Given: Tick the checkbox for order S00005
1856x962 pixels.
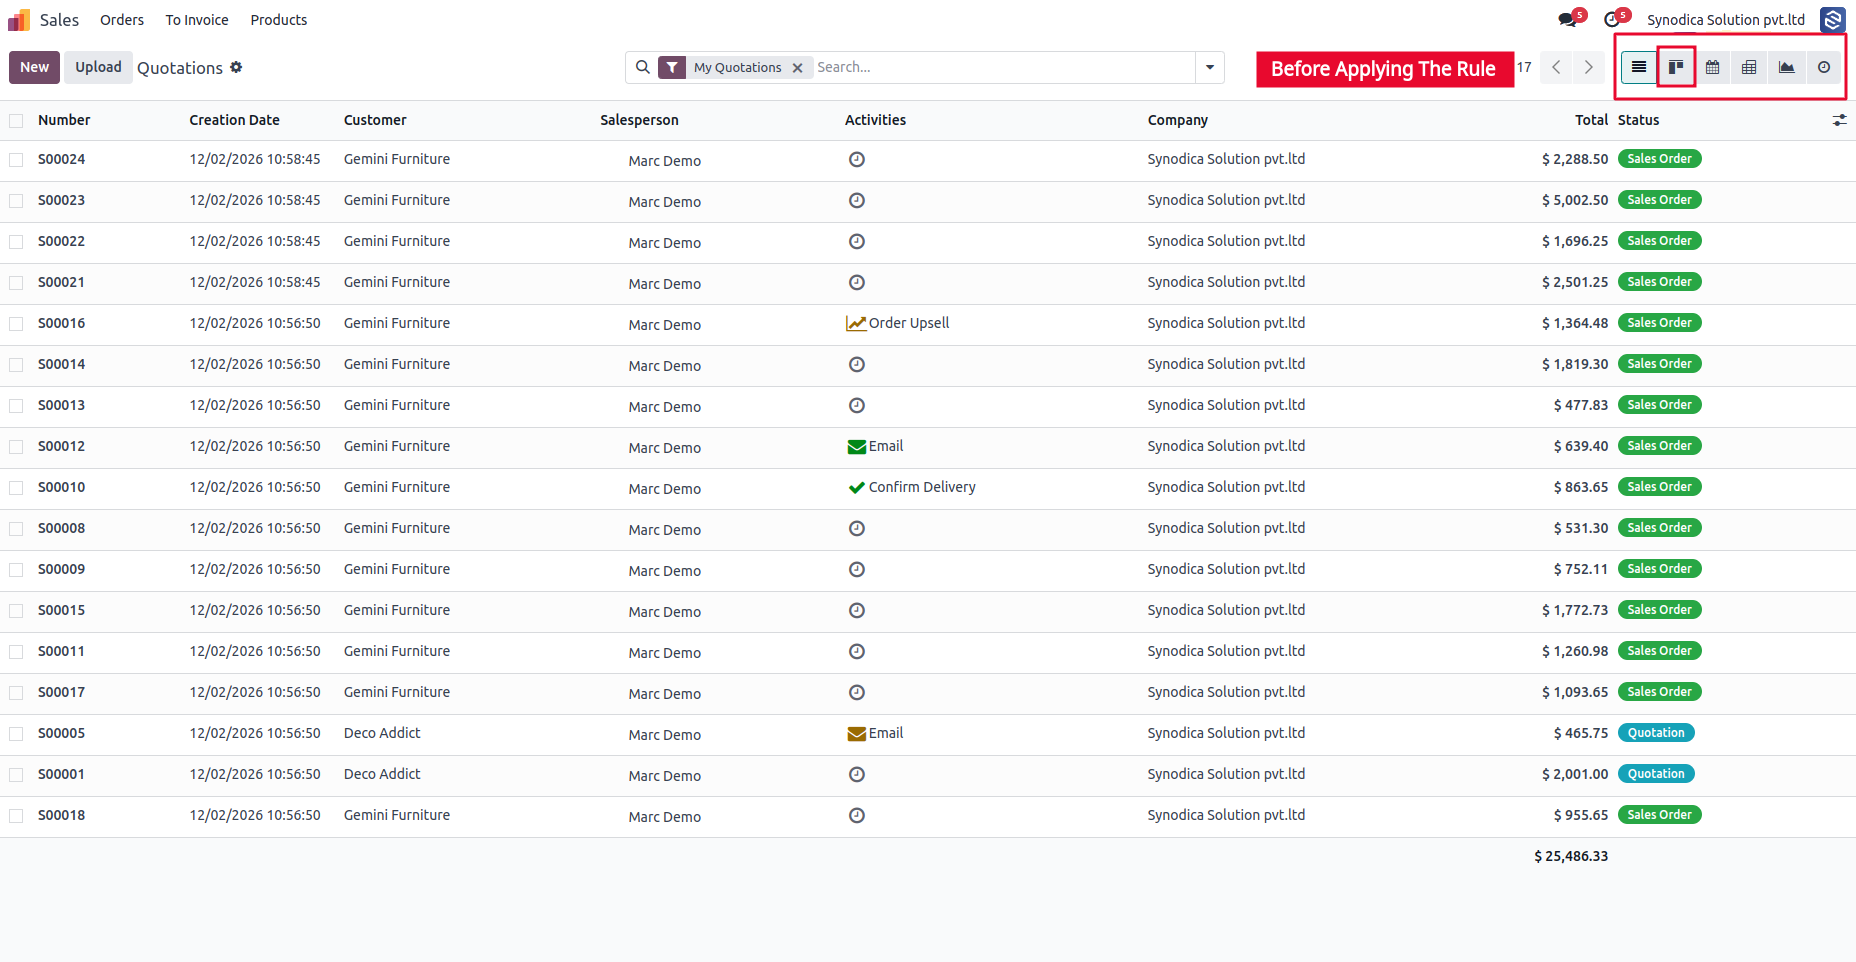Looking at the screenshot, I should click(x=16, y=734).
